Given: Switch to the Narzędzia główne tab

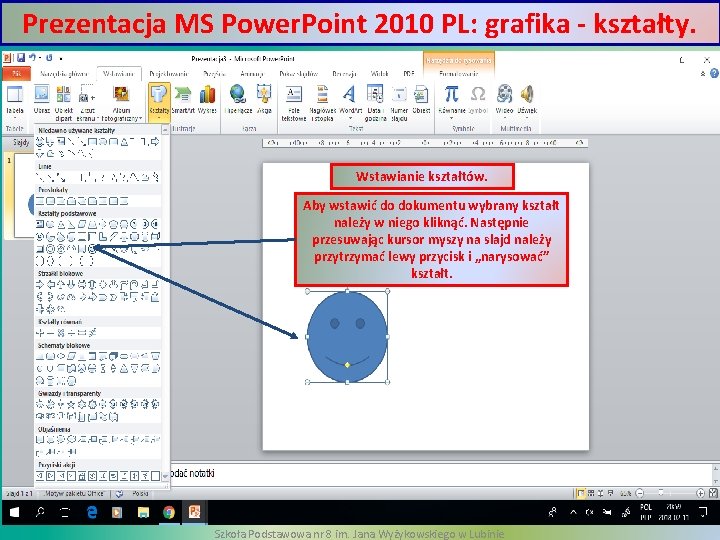Looking at the screenshot, I should [x=63, y=73].
